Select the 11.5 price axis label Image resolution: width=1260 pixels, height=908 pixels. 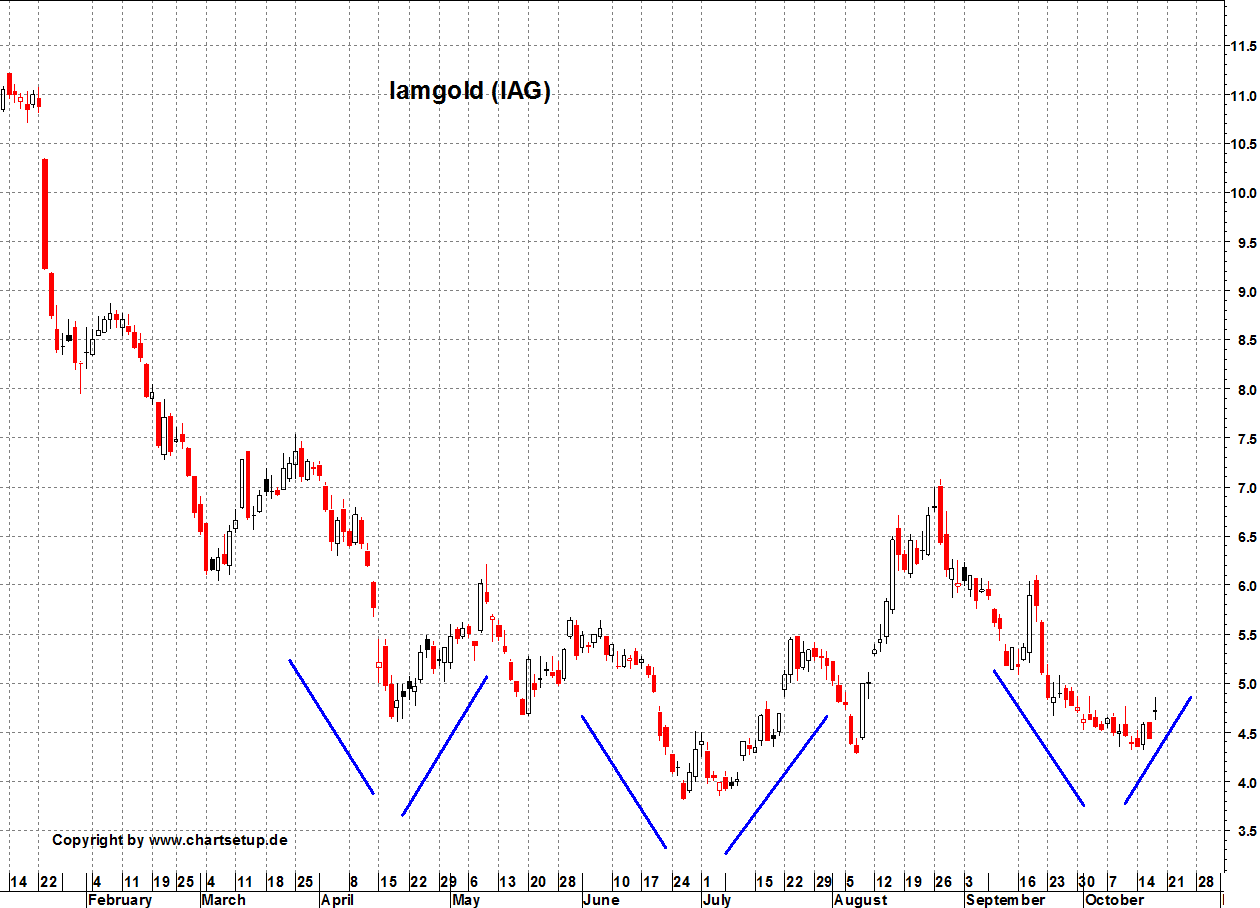tap(1243, 46)
